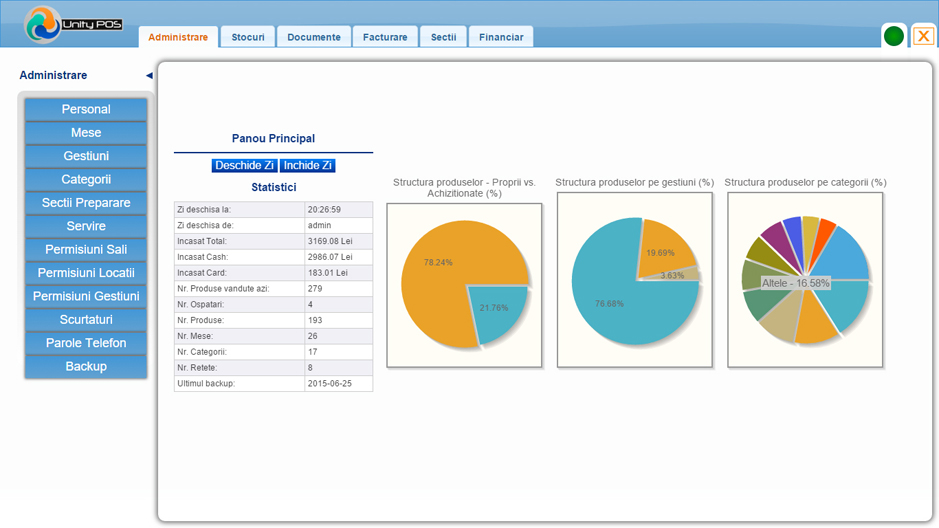Select the Facturare tab
The image size is (939, 528).
(385, 37)
